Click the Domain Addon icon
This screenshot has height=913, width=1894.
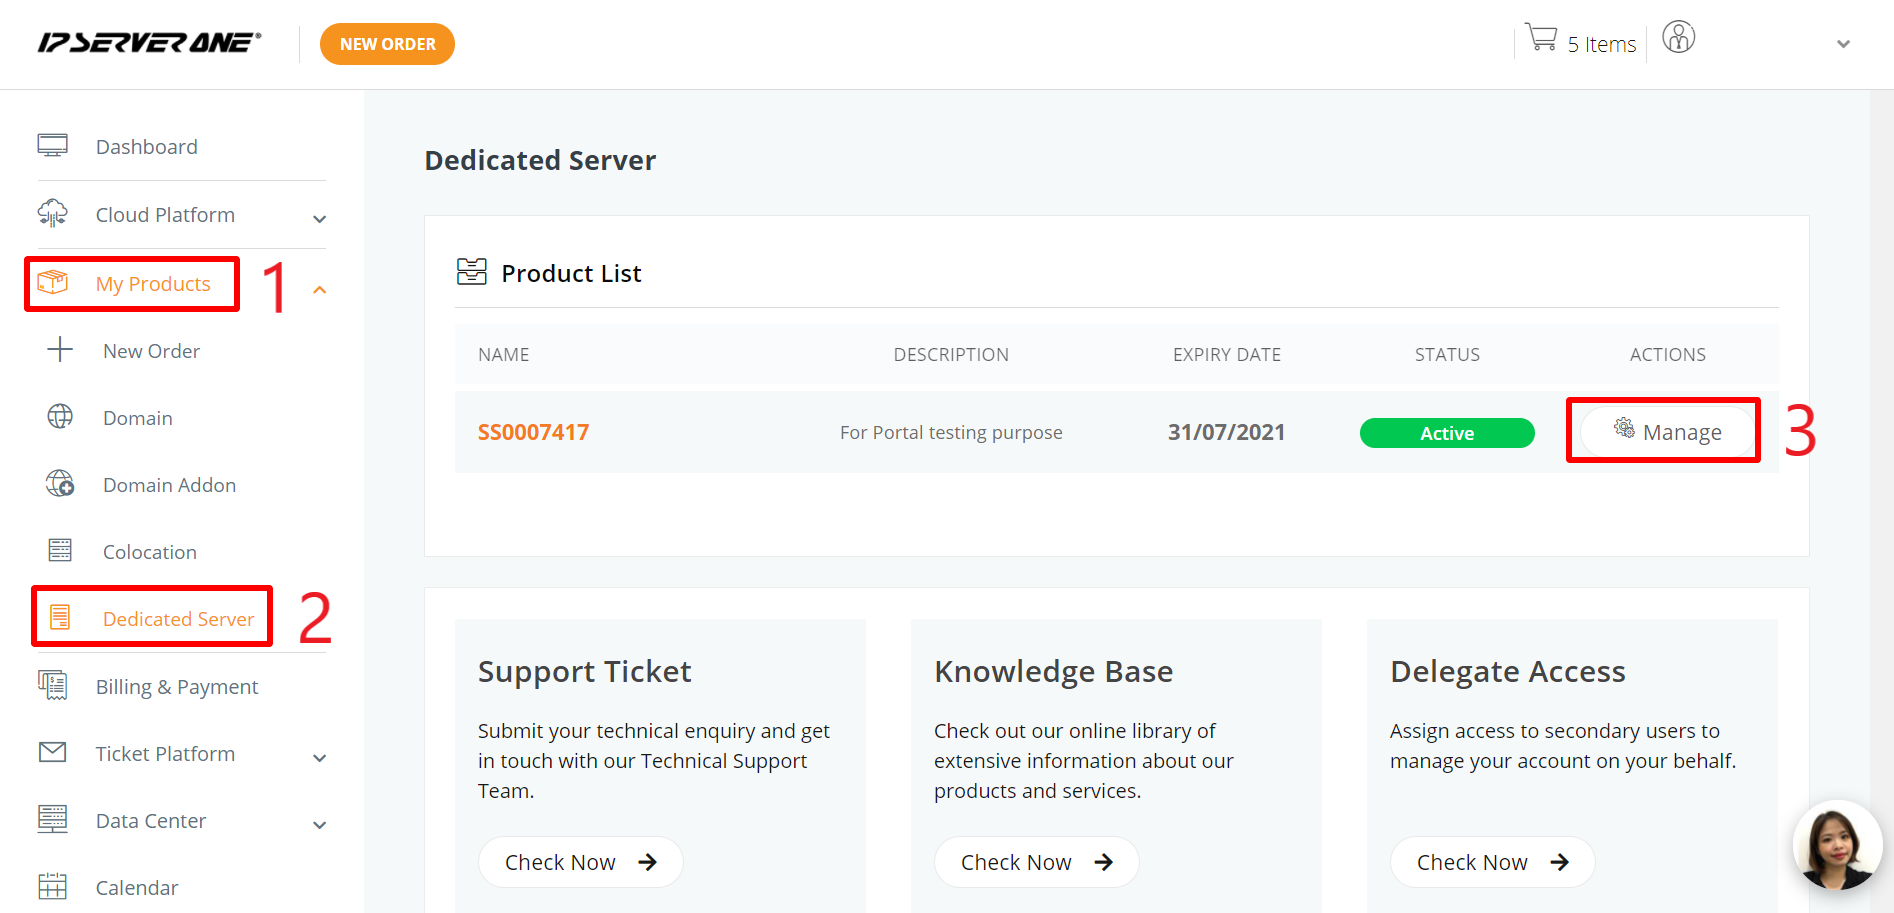[x=61, y=484]
